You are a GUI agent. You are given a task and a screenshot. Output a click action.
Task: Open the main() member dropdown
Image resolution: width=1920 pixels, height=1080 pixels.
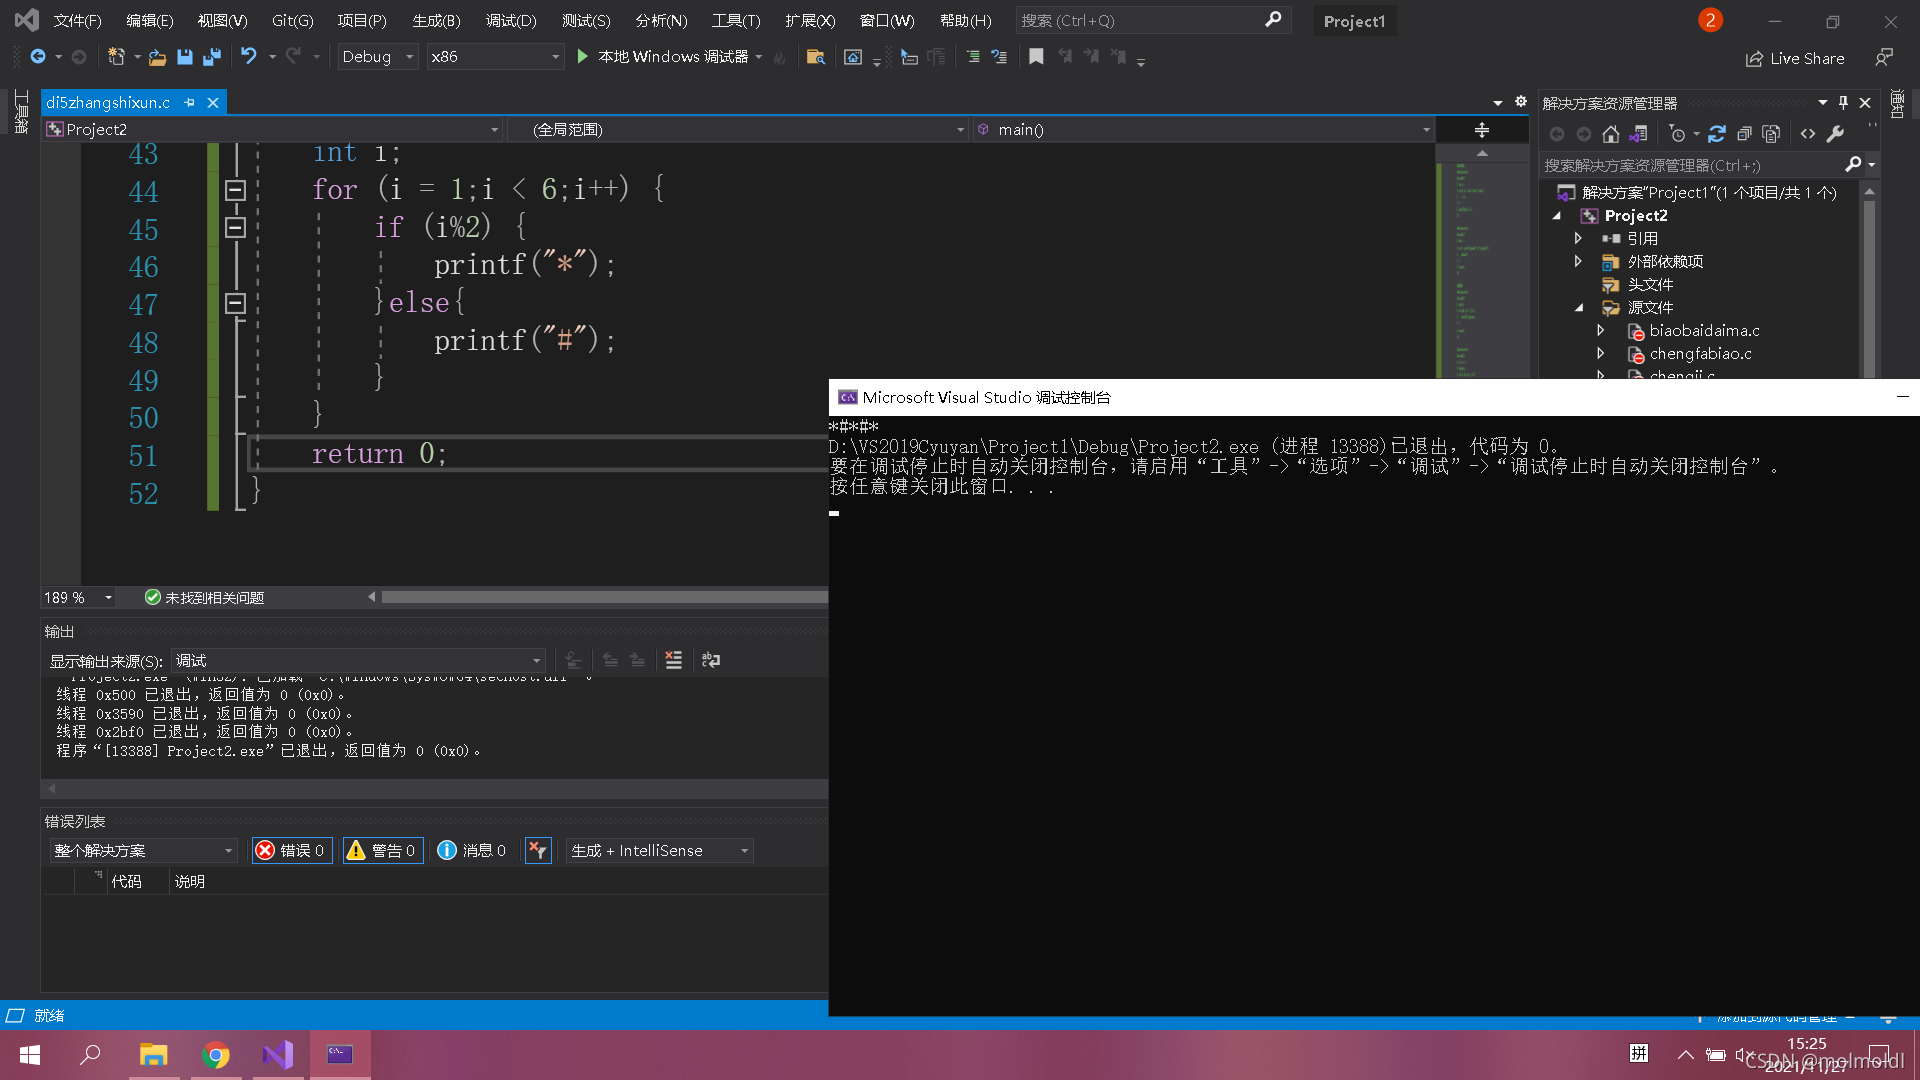1203,130
